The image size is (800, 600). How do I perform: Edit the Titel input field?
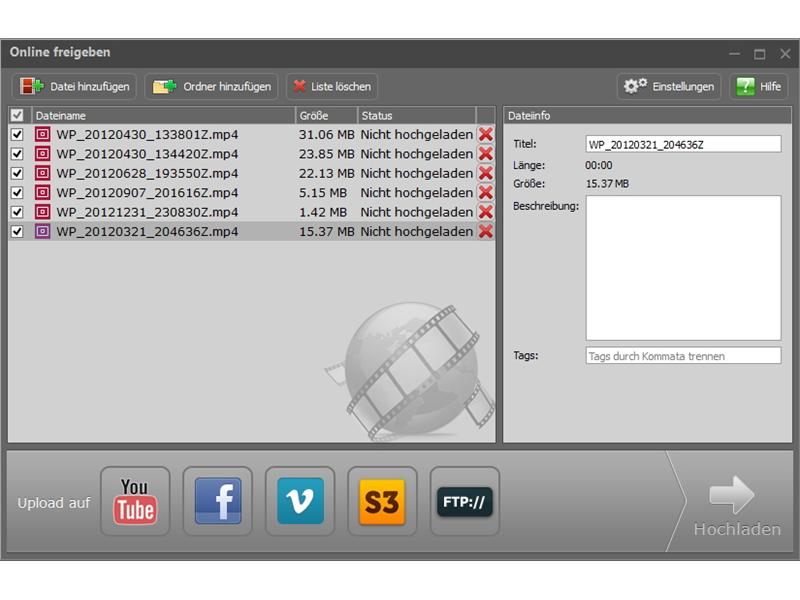(683, 144)
